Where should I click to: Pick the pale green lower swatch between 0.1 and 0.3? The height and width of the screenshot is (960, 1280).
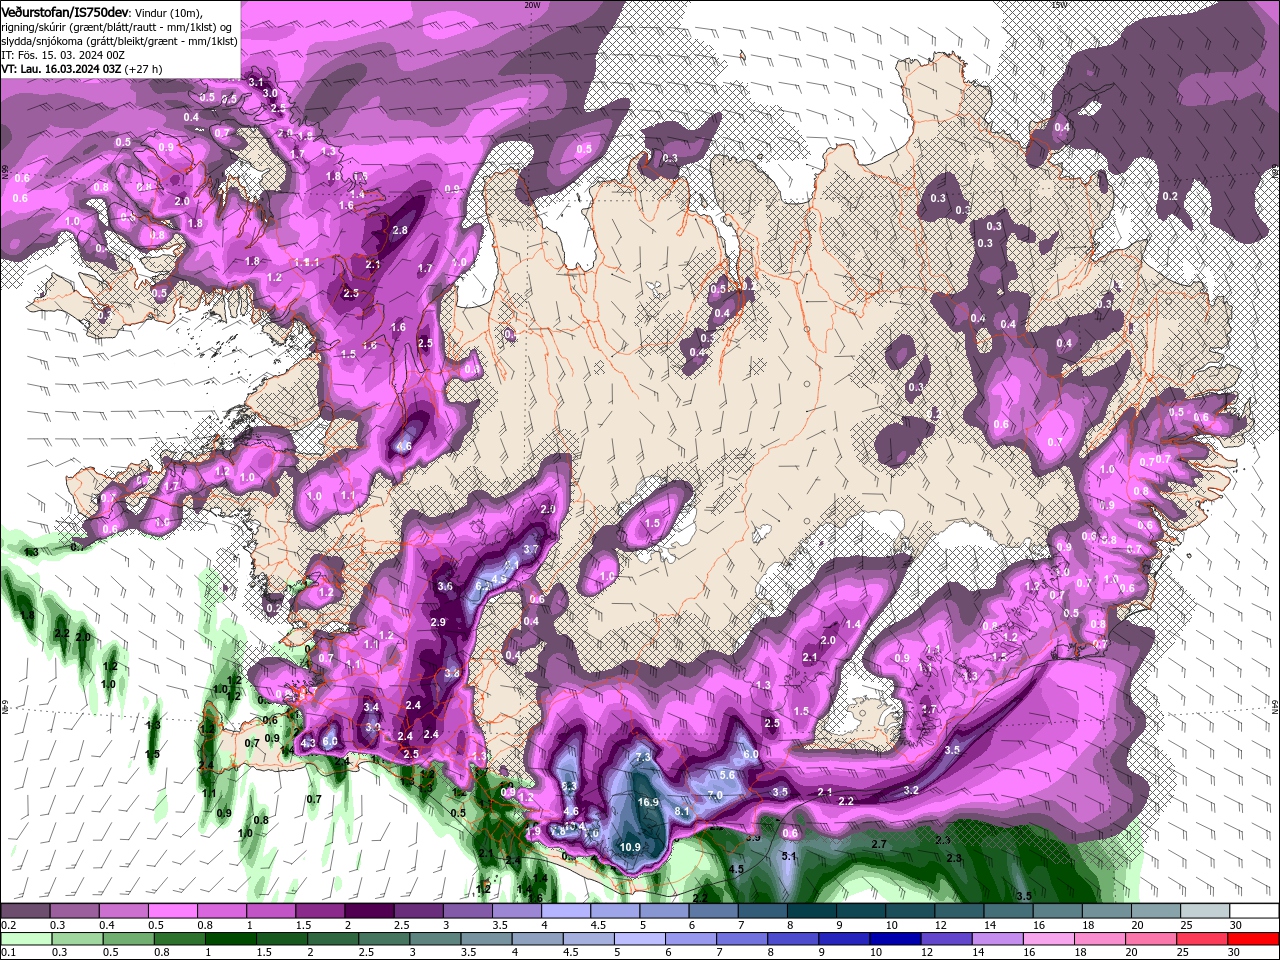click(25, 939)
